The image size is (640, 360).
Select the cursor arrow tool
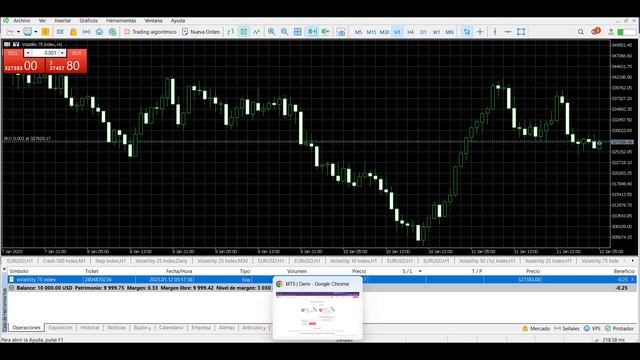pos(467,31)
